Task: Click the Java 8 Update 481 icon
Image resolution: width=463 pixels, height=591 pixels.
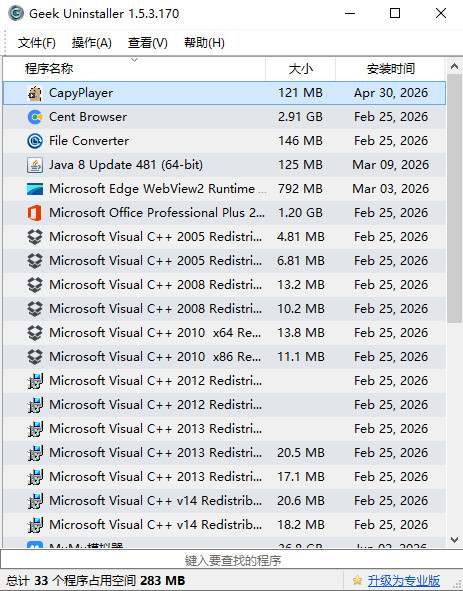Action: (x=35, y=165)
